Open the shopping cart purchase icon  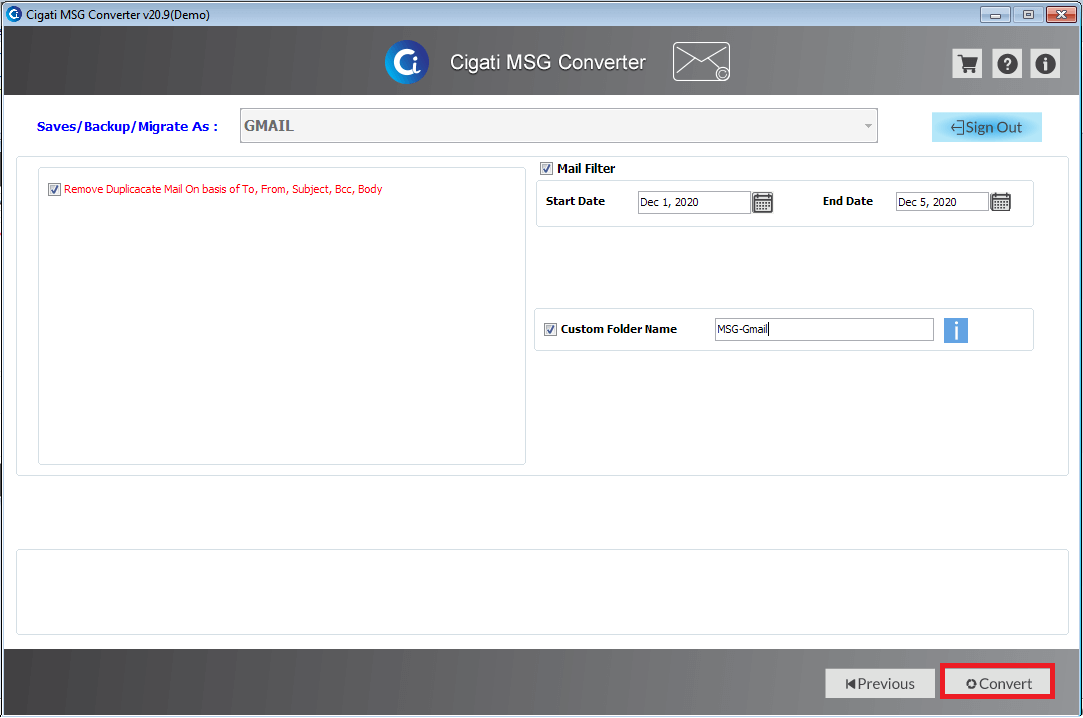click(x=967, y=64)
